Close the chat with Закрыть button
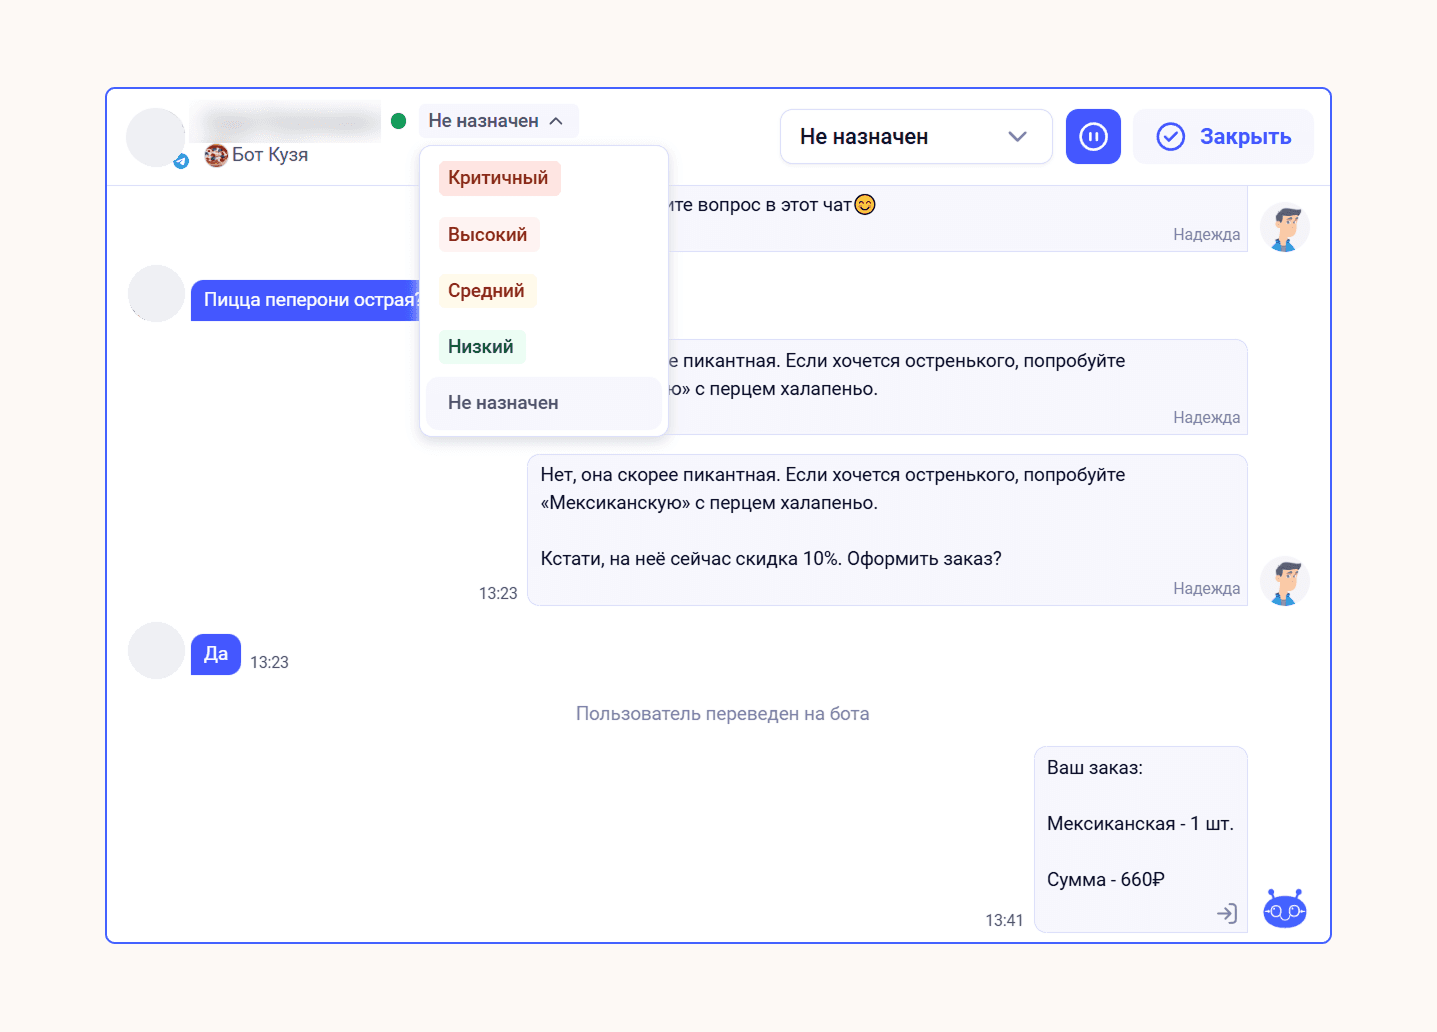Screen dimensions: 1437x1032 pos(1223,137)
